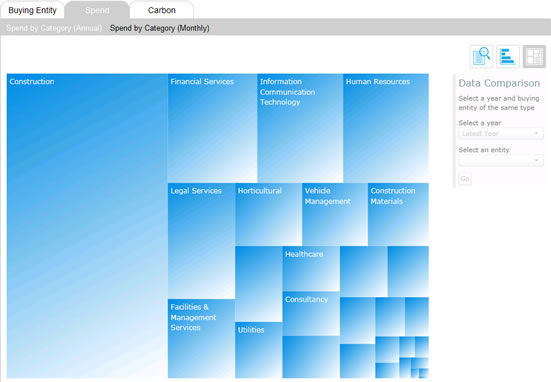Viewport: 551px width, 382px height.
Task: Select the Utilities treemap block
Action: point(259,350)
